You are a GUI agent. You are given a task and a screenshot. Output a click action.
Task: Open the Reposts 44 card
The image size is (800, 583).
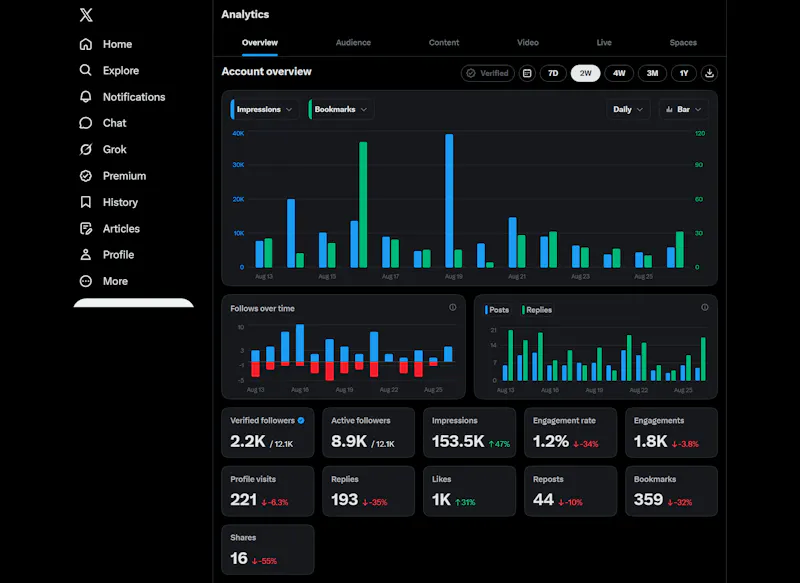coord(570,491)
